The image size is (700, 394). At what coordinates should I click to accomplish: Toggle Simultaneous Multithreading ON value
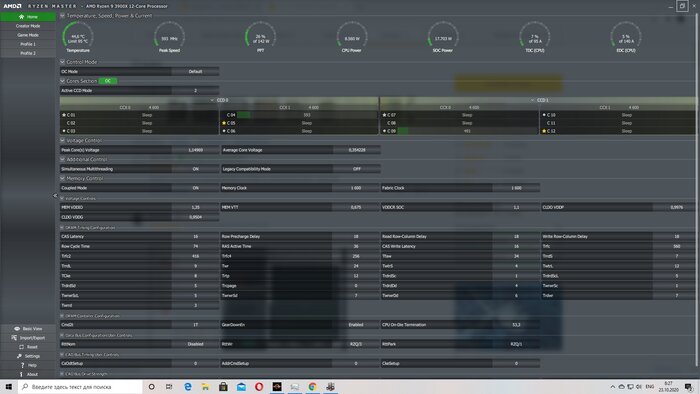195,169
